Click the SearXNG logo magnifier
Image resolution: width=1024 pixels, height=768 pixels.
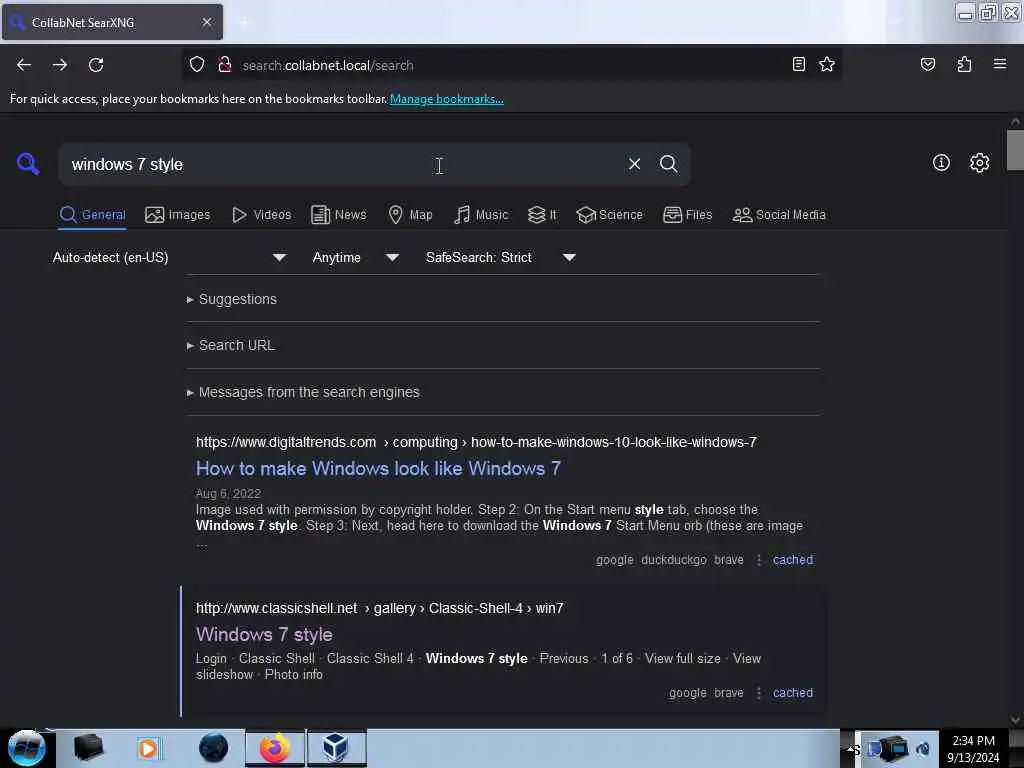(27, 163)
